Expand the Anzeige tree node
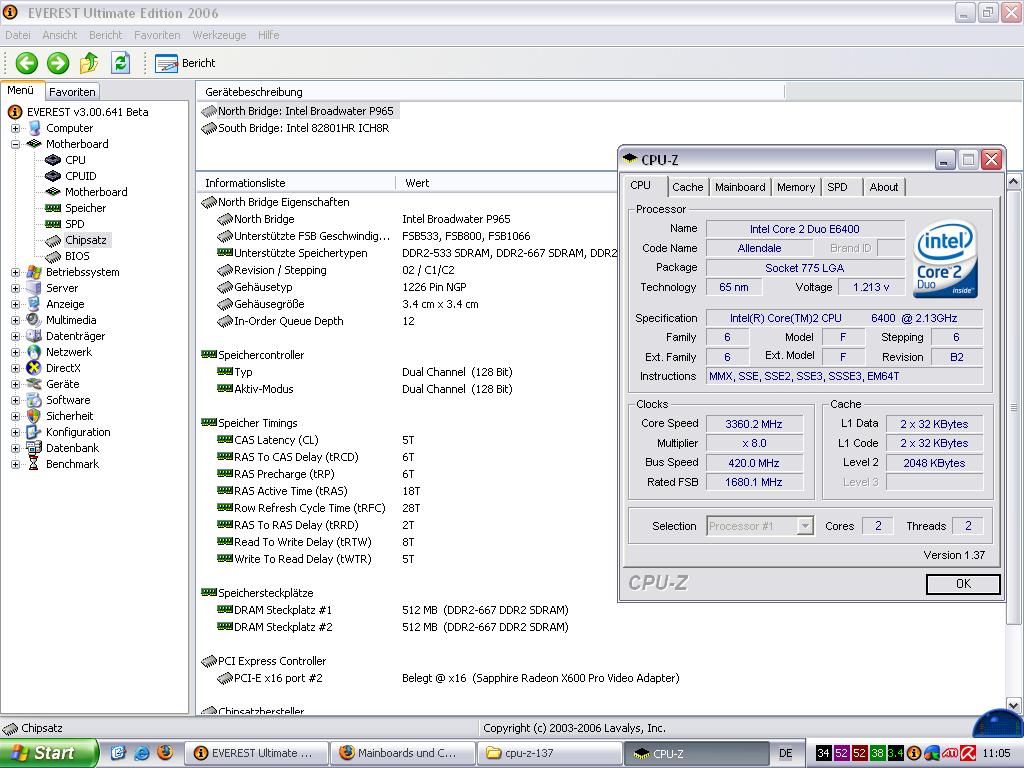The height and width of the screenshot is (768, 1024). (15, 304)
